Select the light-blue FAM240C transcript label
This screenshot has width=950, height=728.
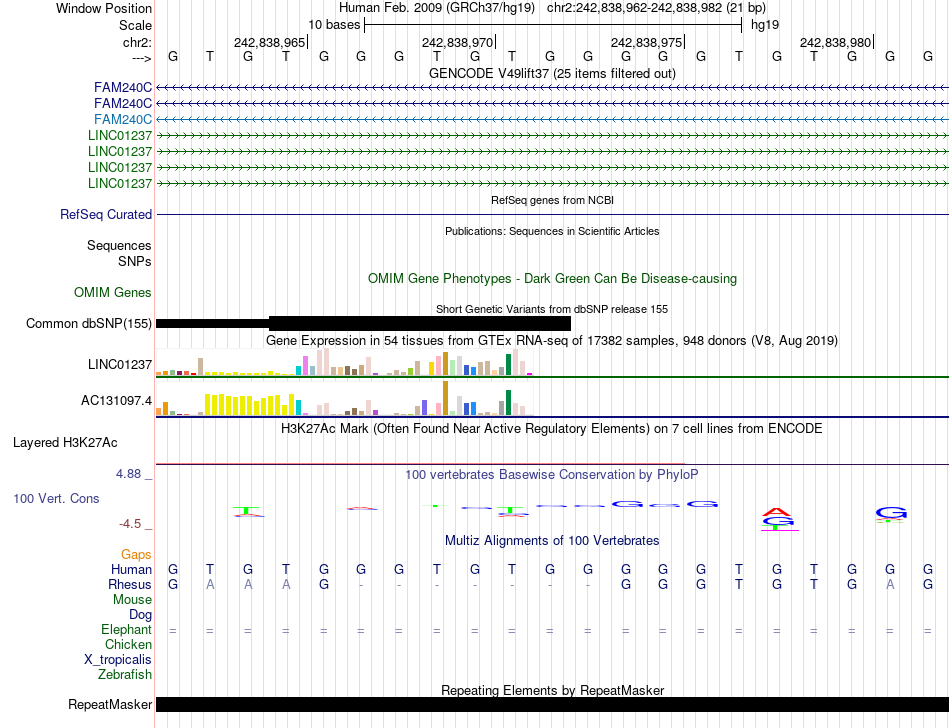[123, 119]
